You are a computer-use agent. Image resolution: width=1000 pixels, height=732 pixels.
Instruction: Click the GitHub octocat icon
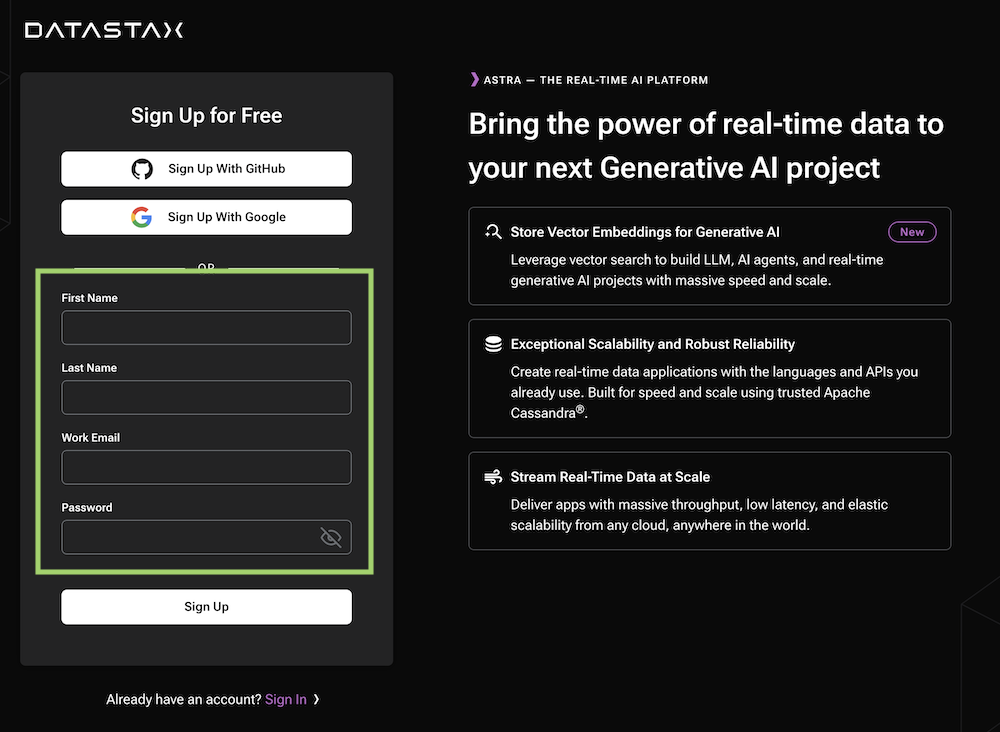[x=142, y=169]
